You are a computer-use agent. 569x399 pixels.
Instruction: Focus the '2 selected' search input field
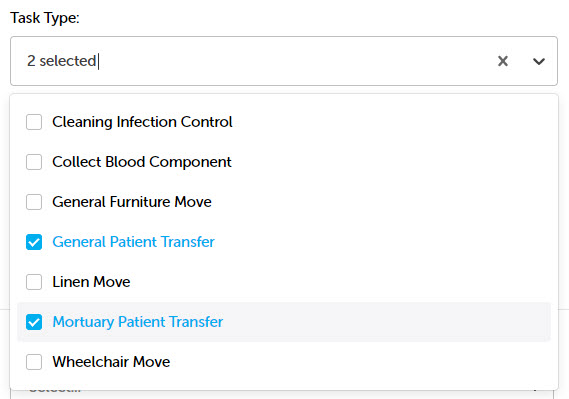(254, 61)
